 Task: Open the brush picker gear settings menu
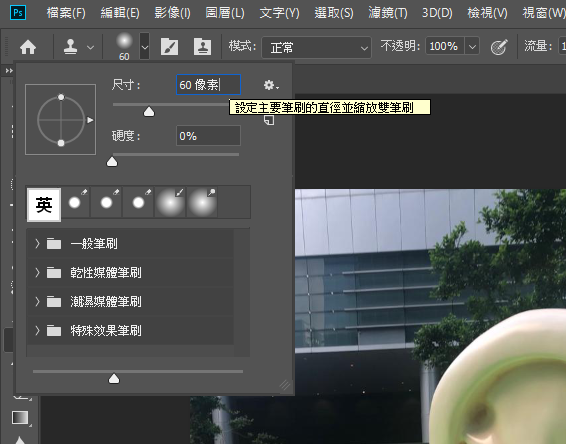click(x=271, y=86)
